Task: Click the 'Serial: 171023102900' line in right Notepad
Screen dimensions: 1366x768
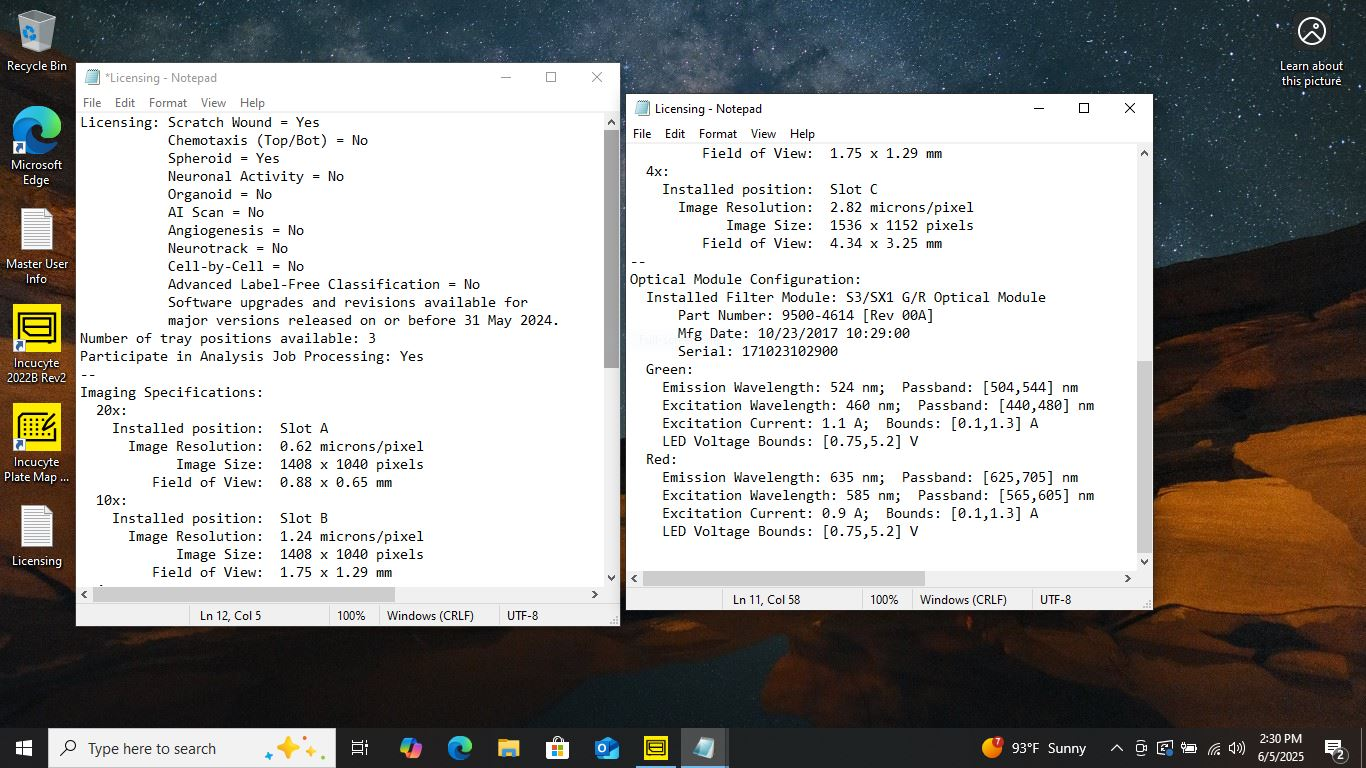Action: point(758,352)
